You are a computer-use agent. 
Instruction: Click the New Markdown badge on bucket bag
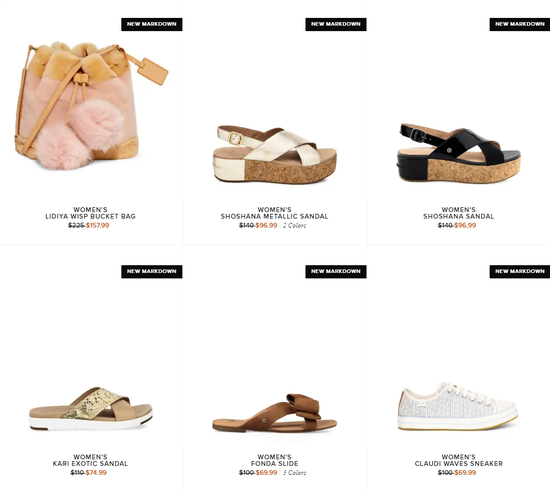(152, 24)
